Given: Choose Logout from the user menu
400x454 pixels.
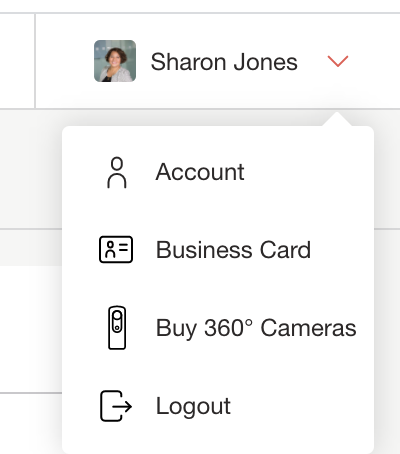Looking at the screenshot, I should pyautogui.click(x=218, y=406).
